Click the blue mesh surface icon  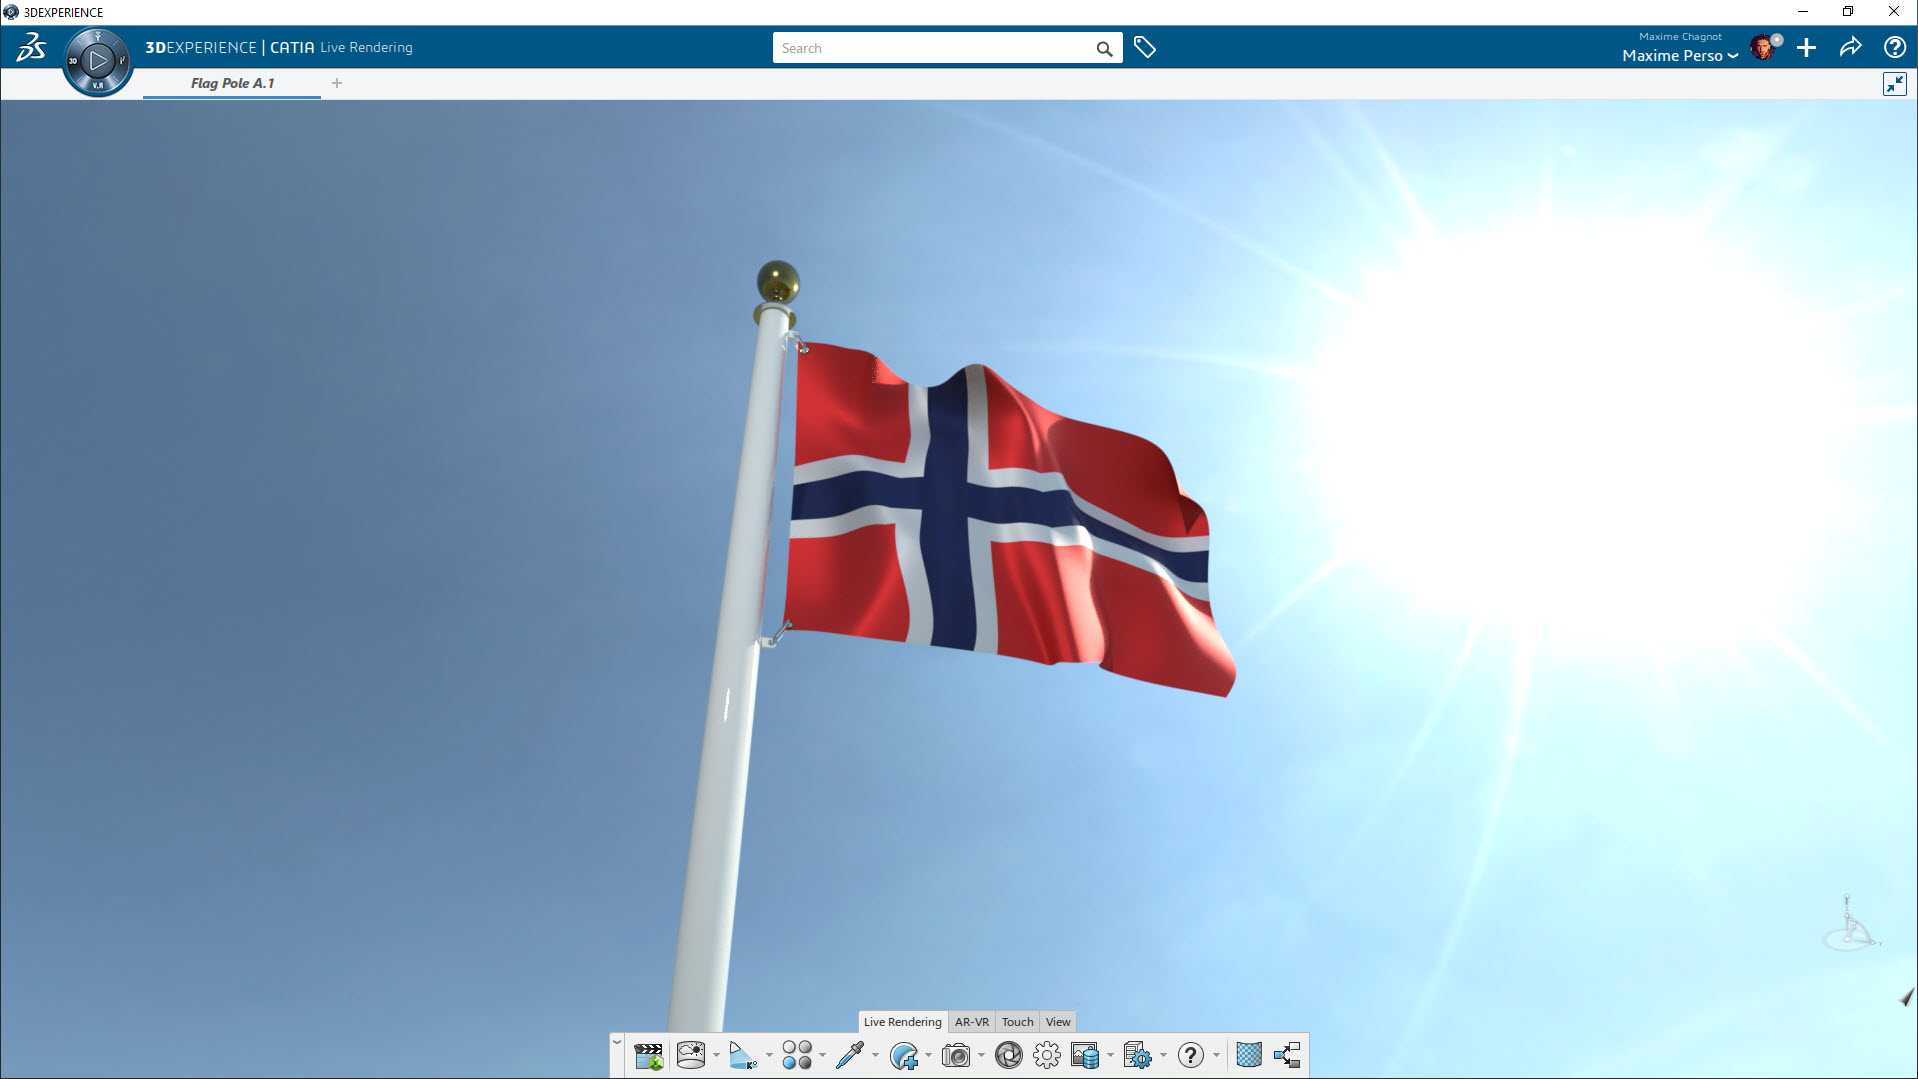[x=1249, y=1055]
